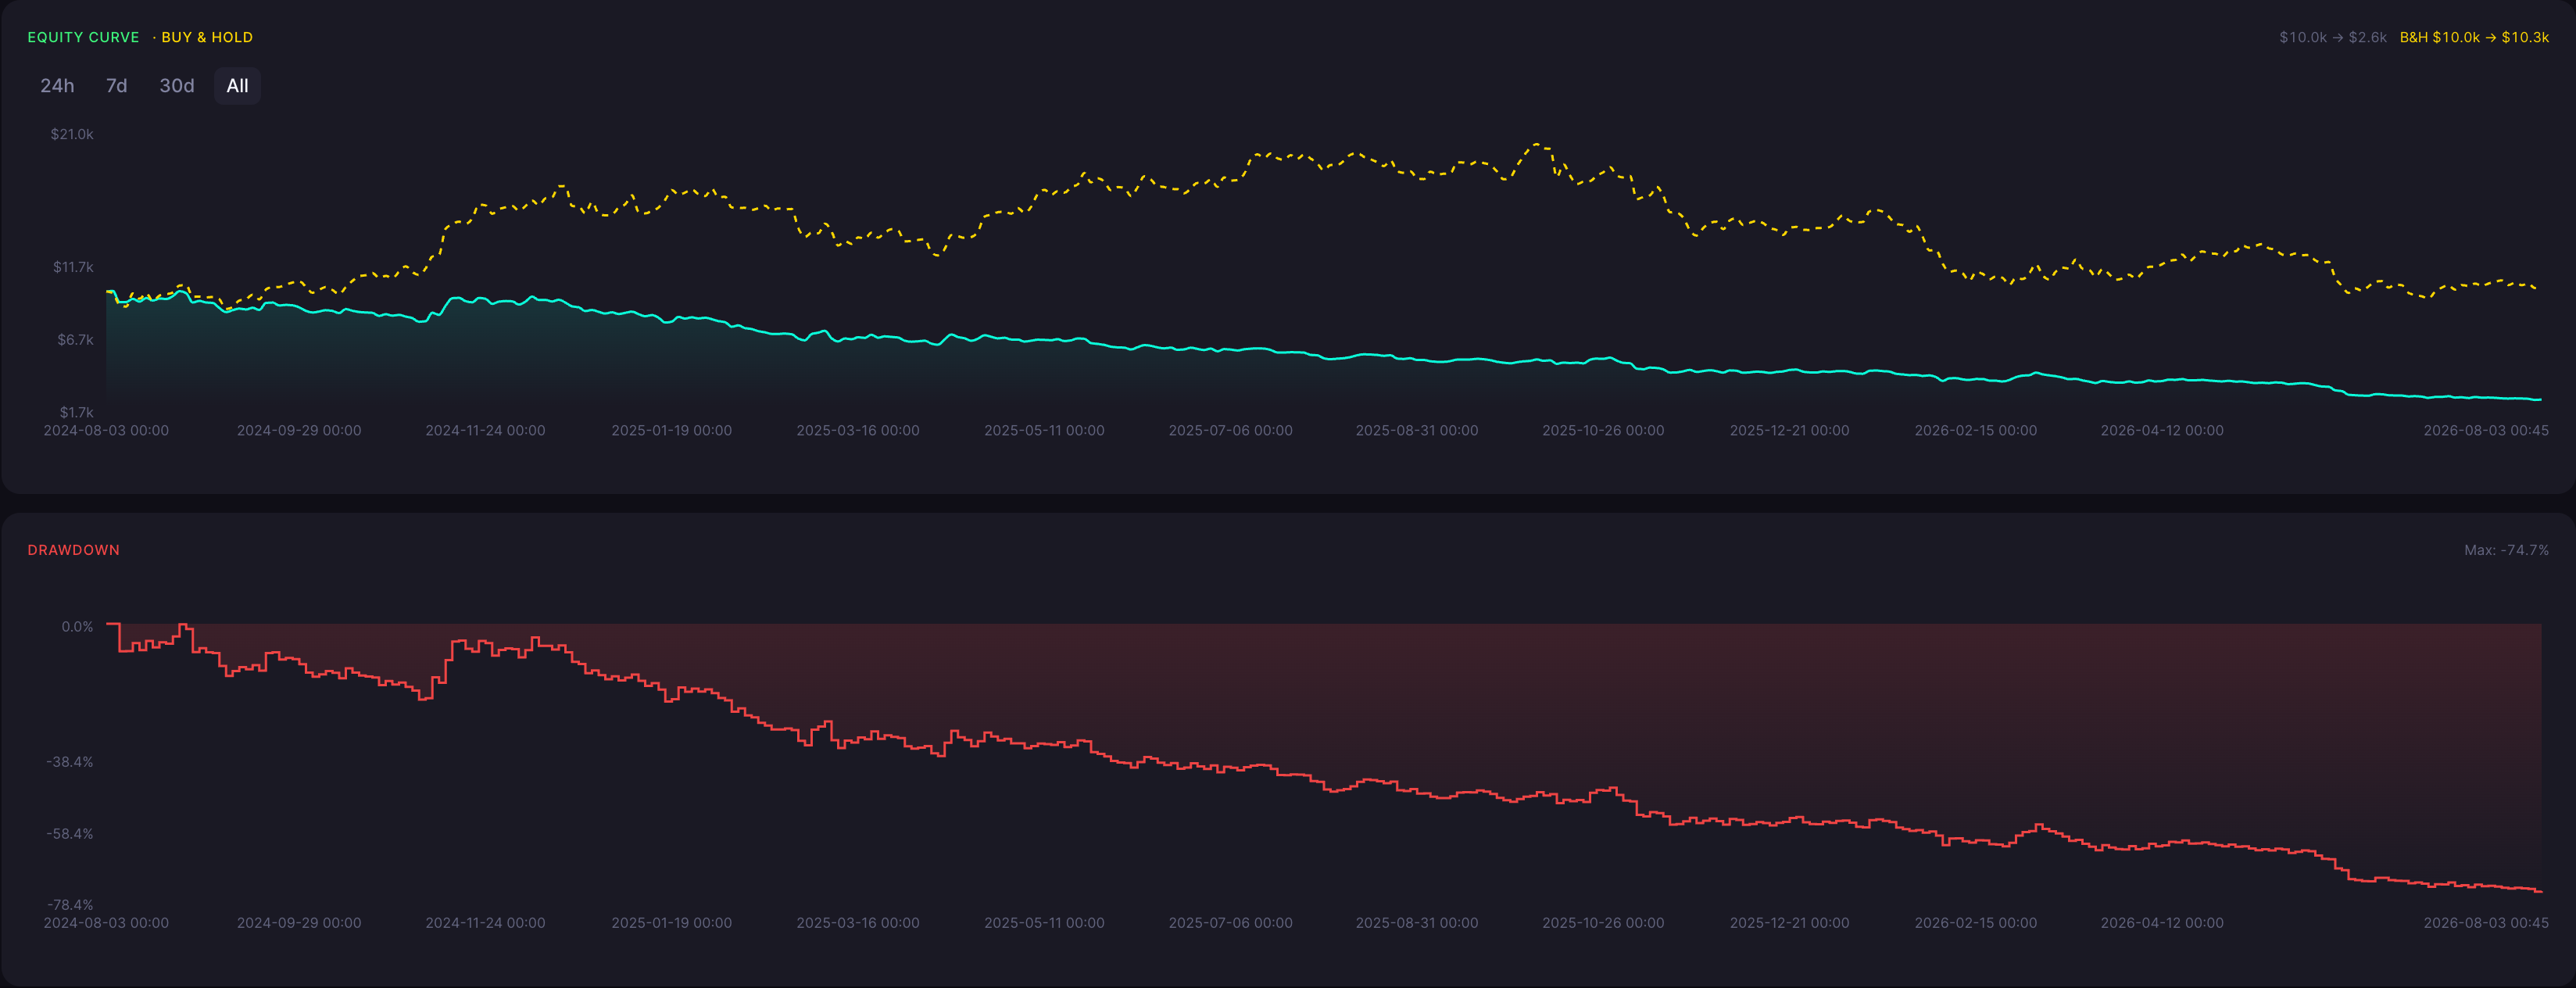The width and height of the screenshot is (2576, 988).
Task: Click 2025-10-26 00:00 on the drawdown chart axis
Action: pyautogui.click(x=1603, y=923)
